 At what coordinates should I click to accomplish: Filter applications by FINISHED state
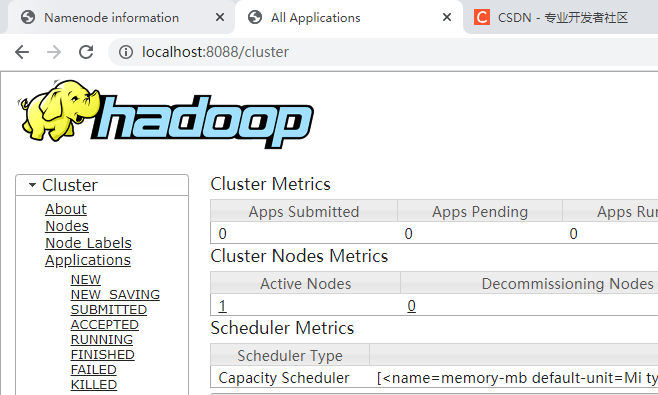tap(102, 355)
